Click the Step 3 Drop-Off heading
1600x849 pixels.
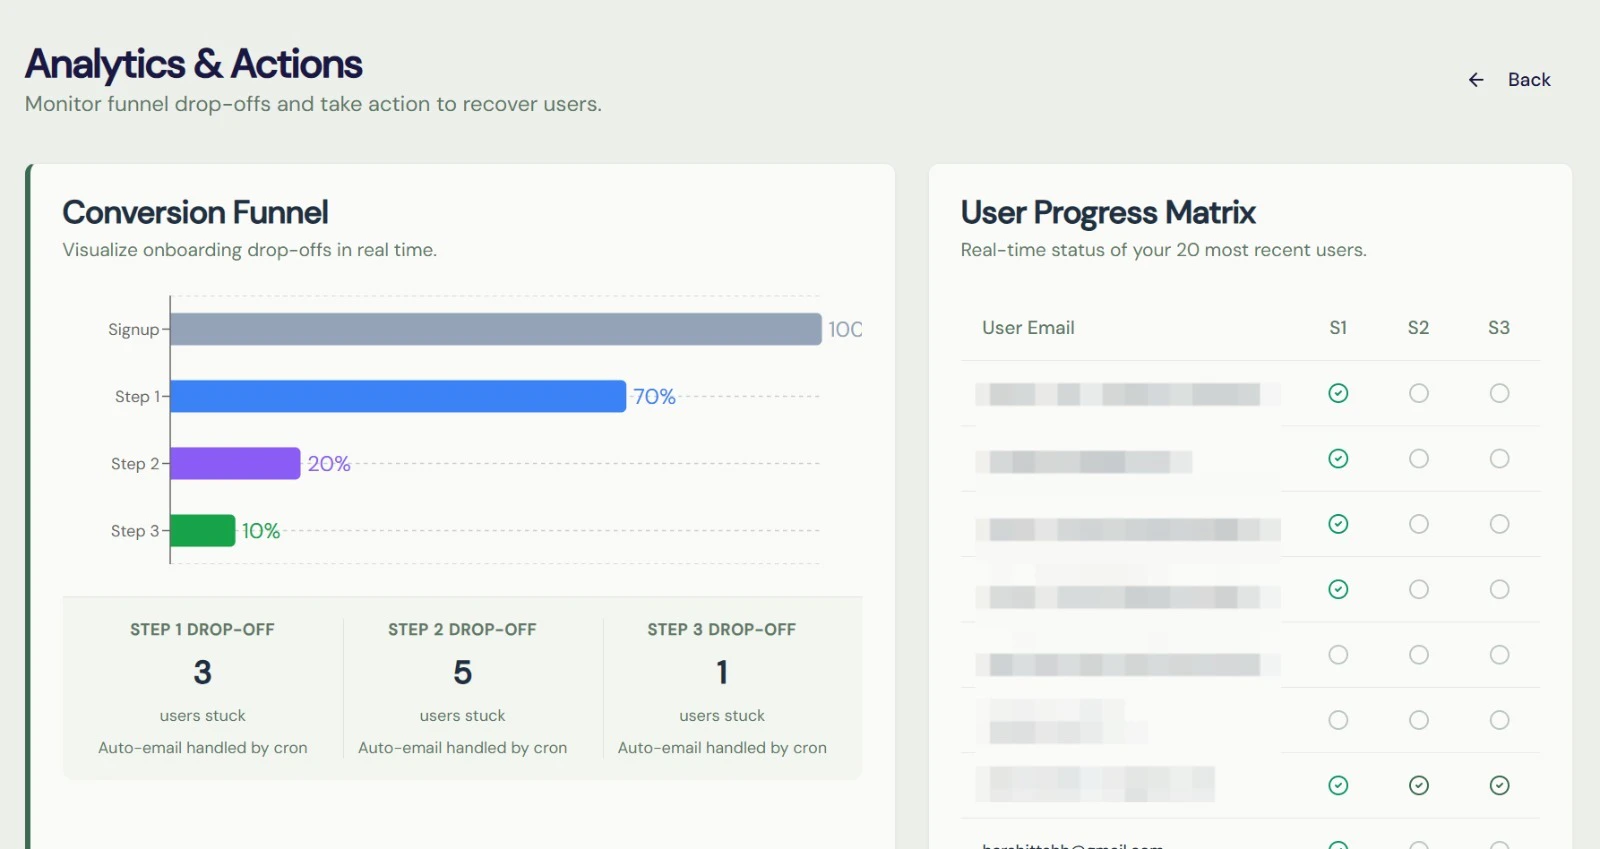[x=722, y=629]
